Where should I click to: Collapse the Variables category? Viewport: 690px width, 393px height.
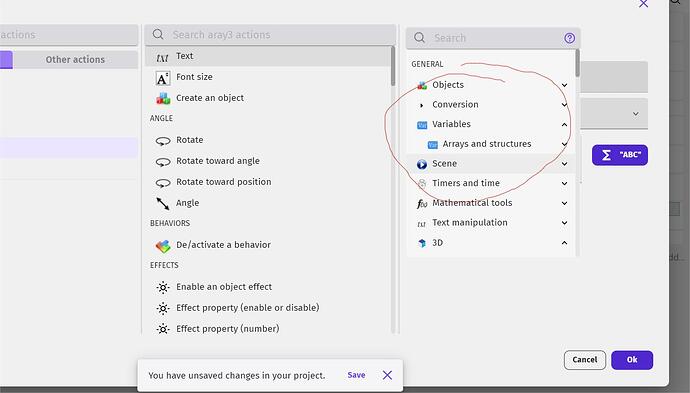click(564, 125)
